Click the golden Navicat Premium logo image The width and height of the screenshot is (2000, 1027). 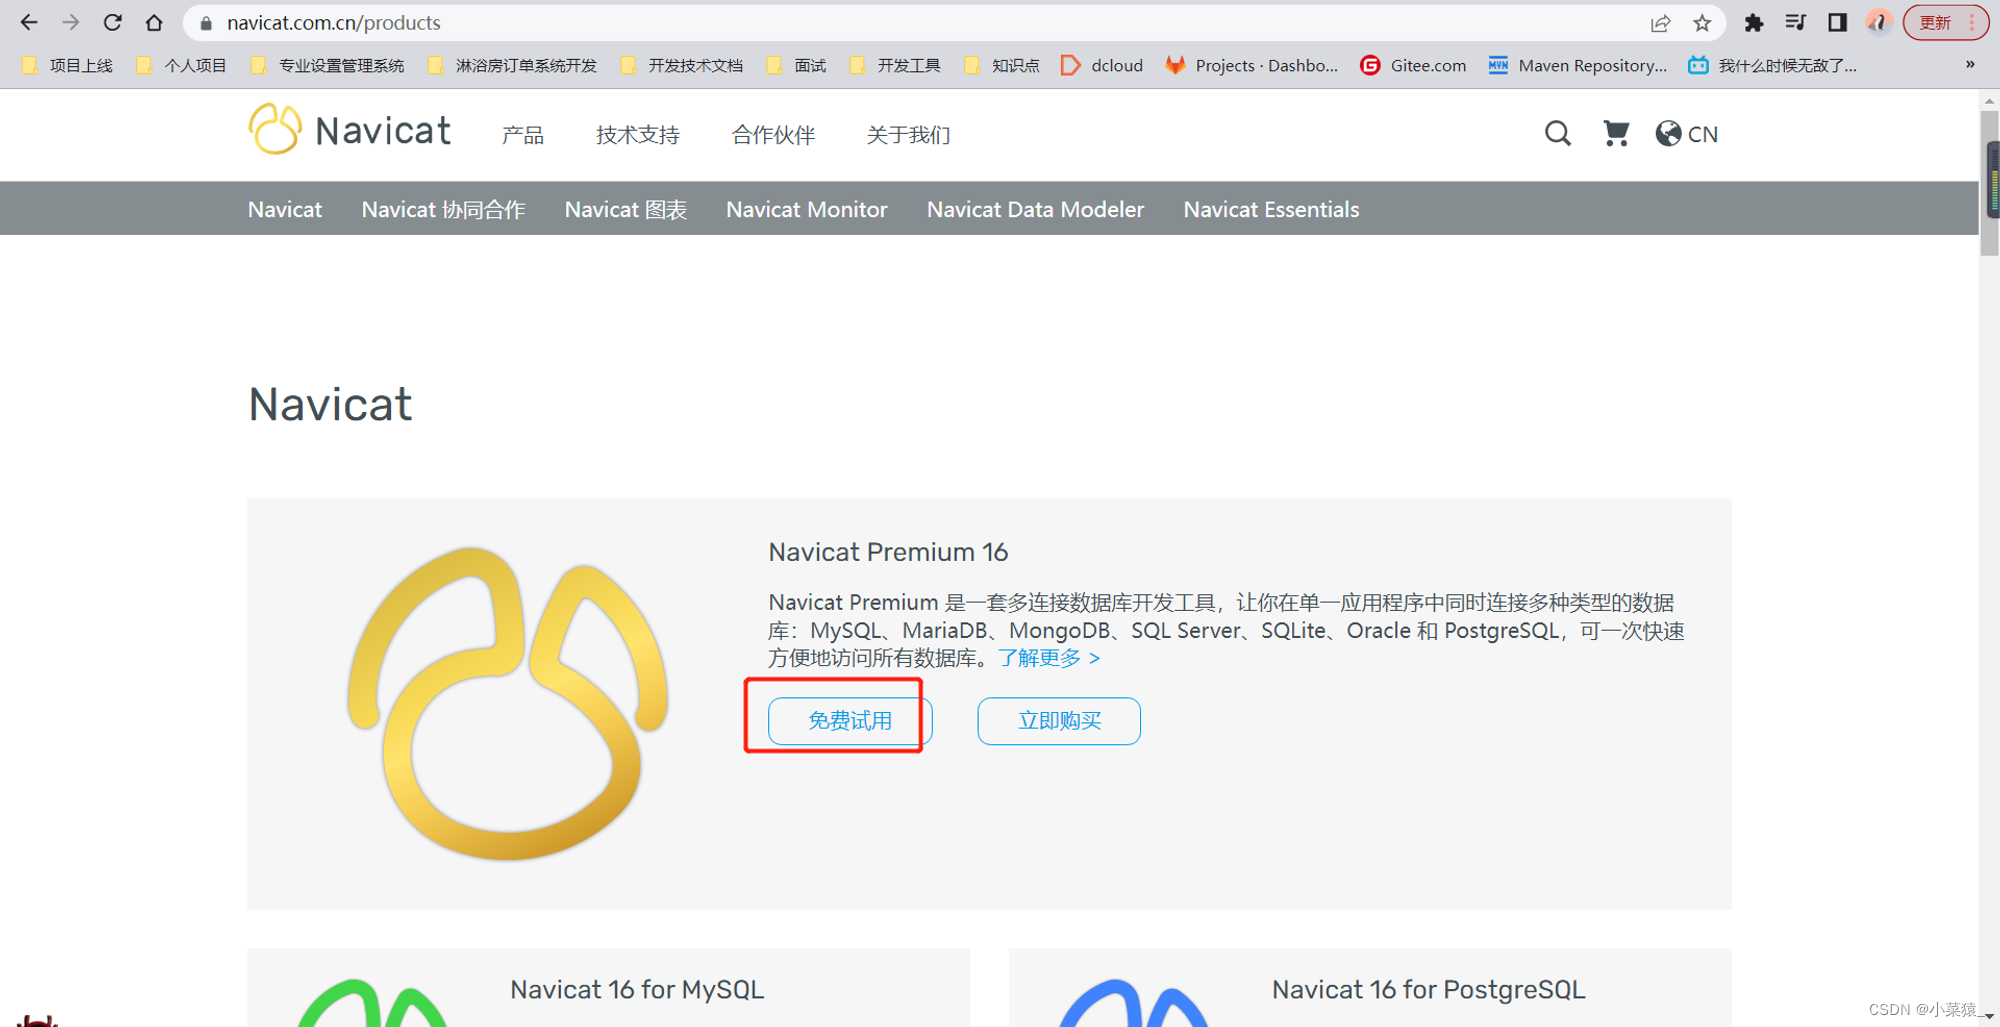click(x=508, y=703)
